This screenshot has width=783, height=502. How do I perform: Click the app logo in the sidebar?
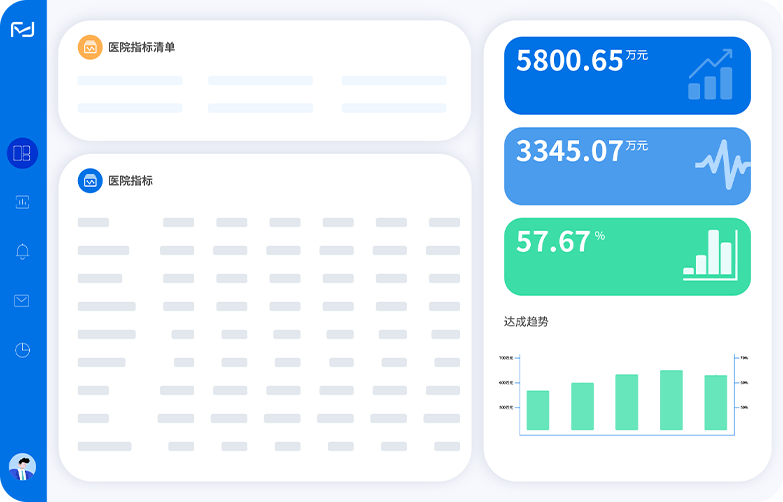tap(22, 30)
